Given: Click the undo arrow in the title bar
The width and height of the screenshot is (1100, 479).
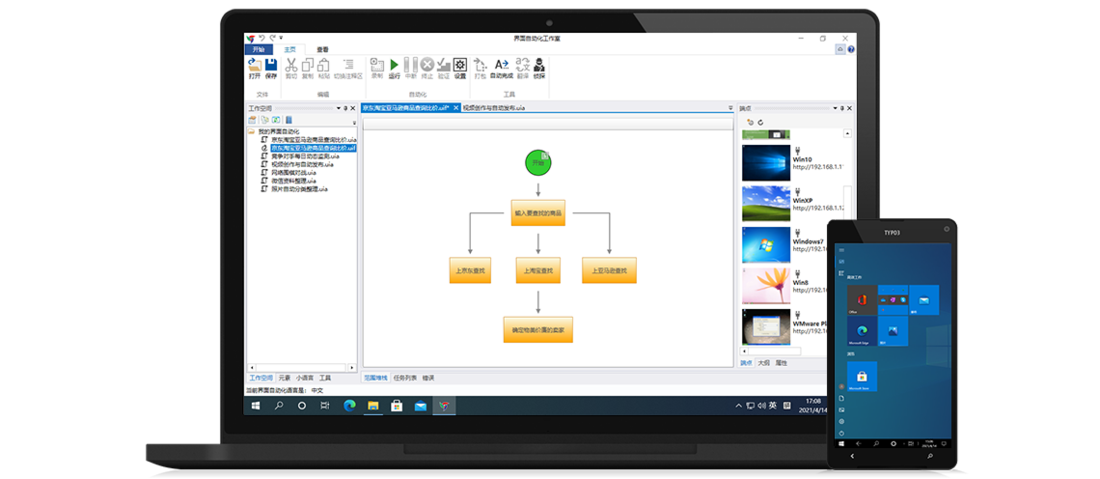Looking at the screenshot, I should (262, 38).
